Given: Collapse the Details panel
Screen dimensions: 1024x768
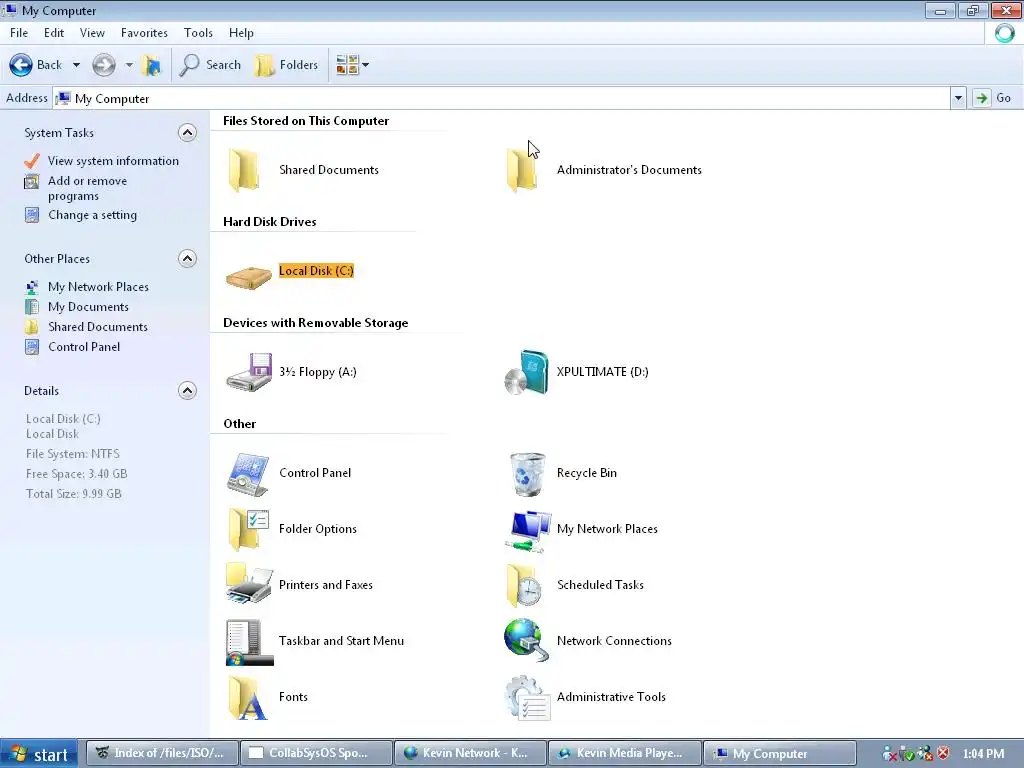Looking at the screenshot, I should coord(187,391).
